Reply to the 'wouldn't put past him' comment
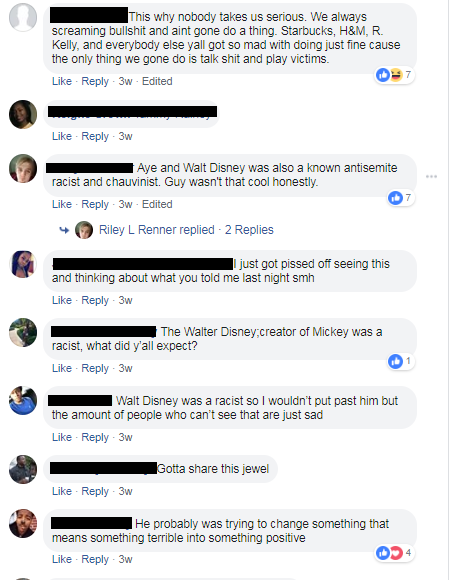Screen dimensions: 449x580 point(95,437)
